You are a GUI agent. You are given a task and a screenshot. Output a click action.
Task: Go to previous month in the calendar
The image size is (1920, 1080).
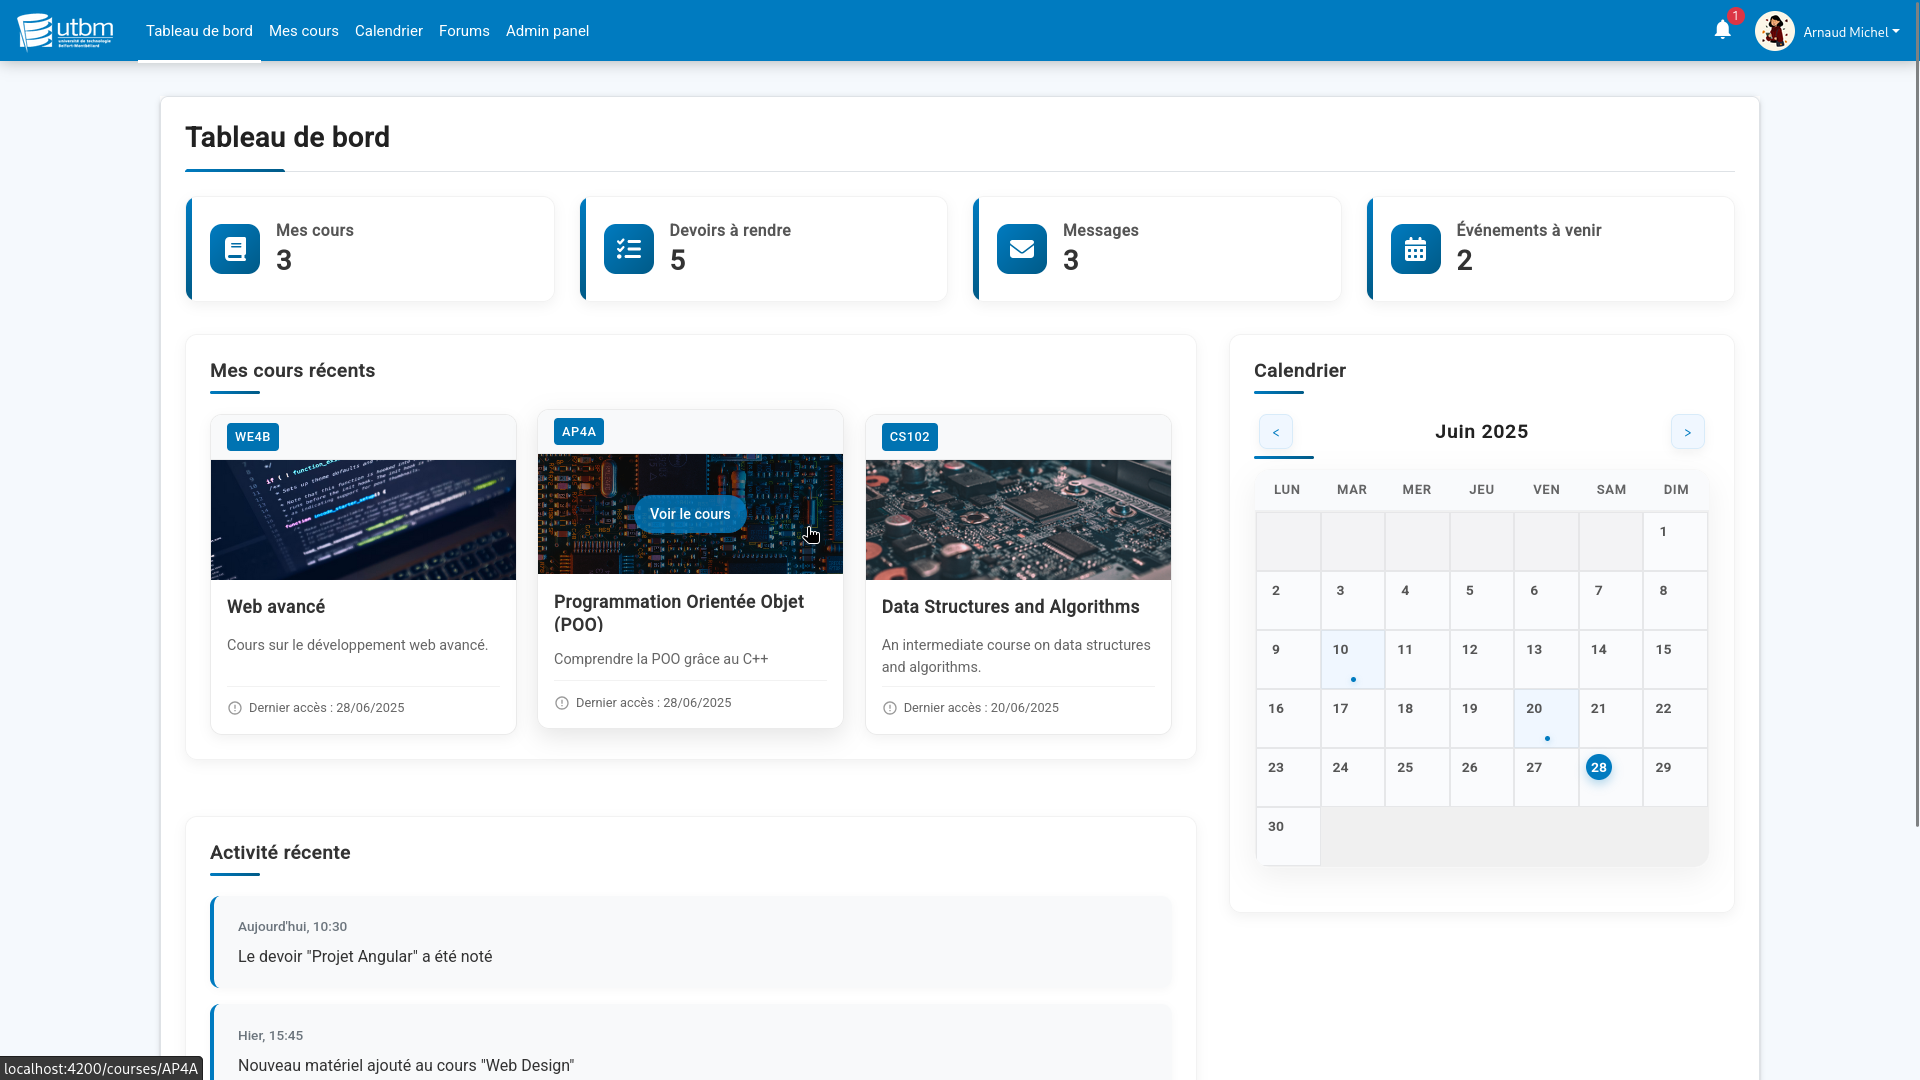[1275, 432]
